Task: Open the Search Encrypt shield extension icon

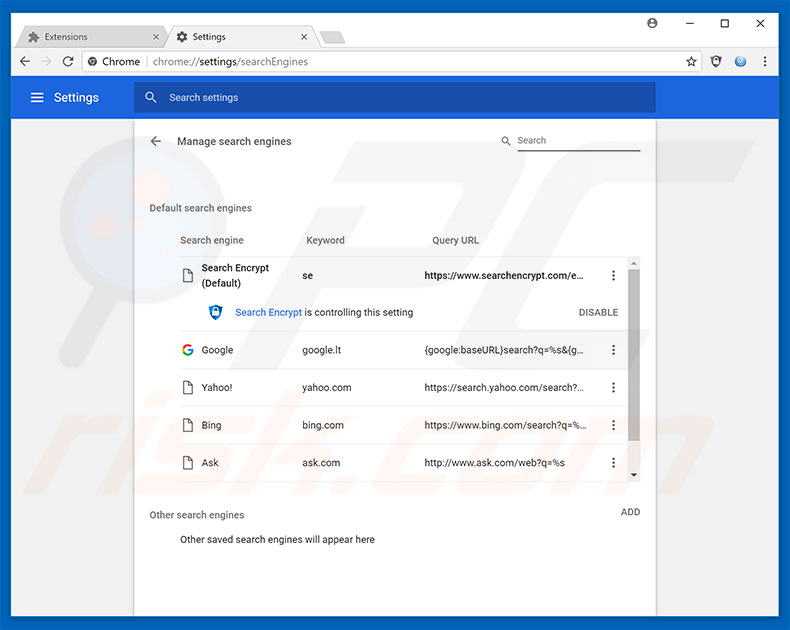Action: 716,61
